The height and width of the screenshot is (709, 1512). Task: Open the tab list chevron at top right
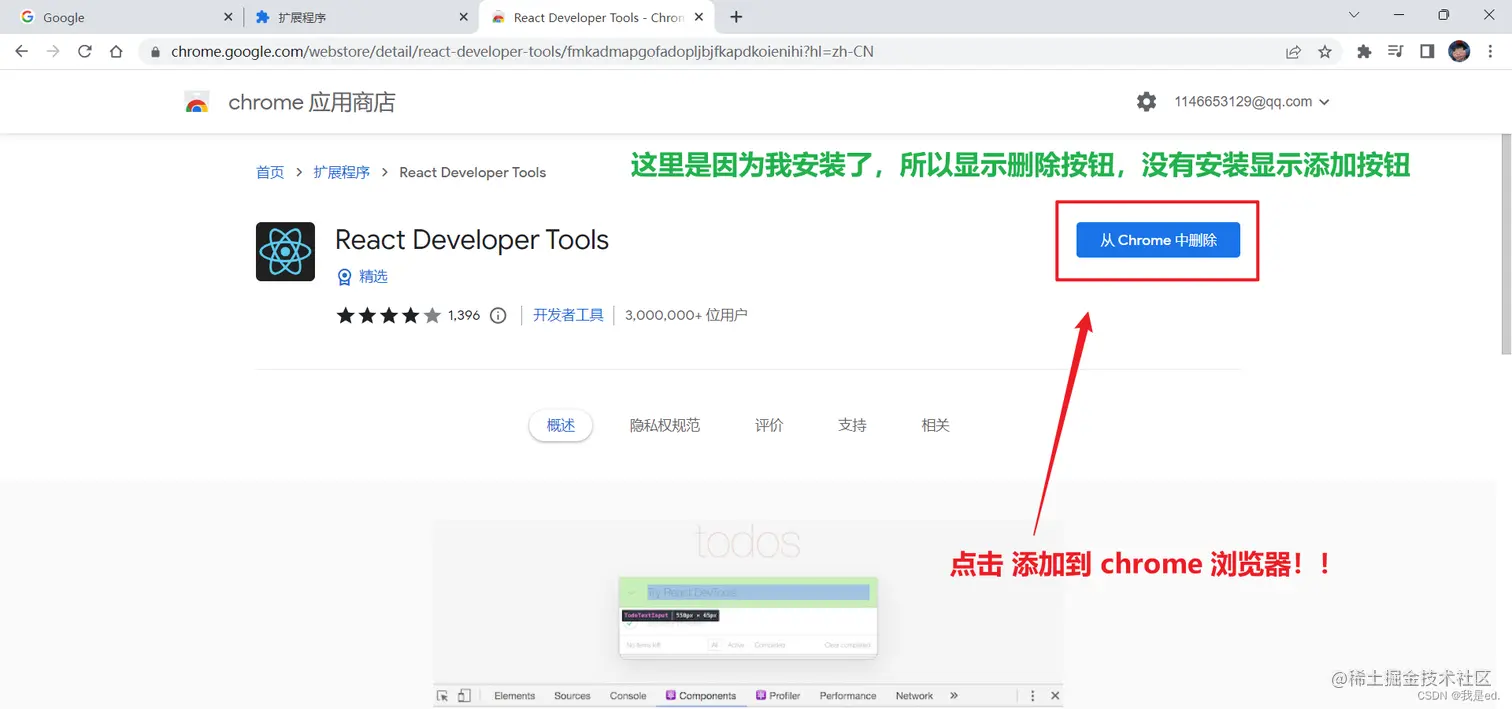[x=1354, y=16]
